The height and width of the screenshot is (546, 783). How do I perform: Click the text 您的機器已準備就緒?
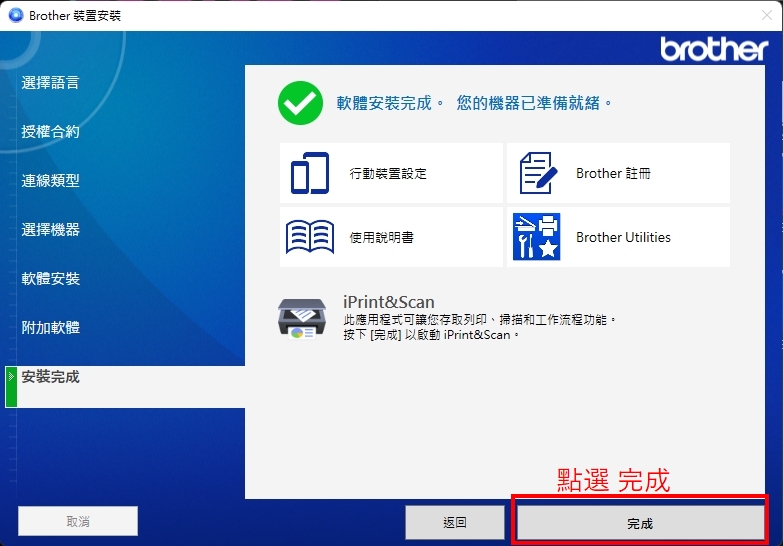pos(528,103)
